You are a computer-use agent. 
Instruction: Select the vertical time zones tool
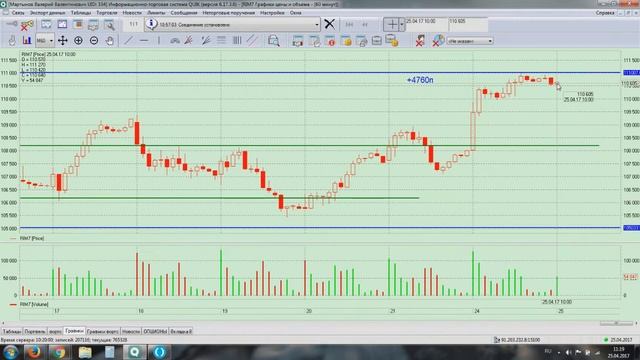(x=237, y=40)
